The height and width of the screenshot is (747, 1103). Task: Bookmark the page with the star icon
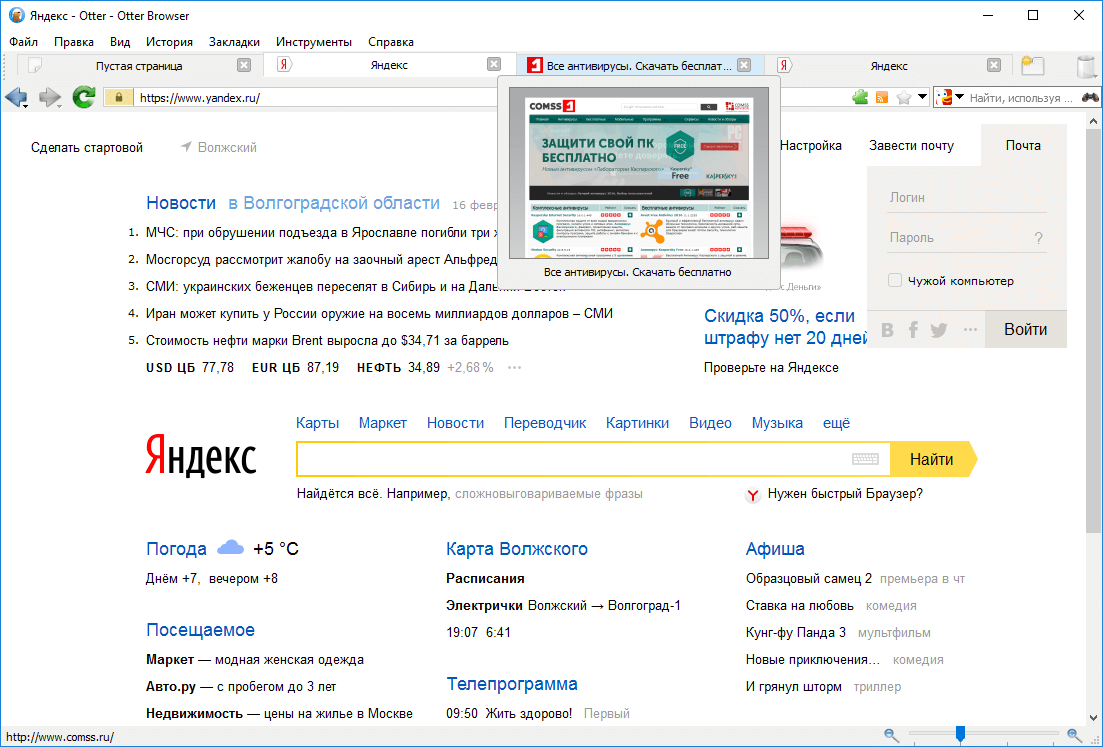click(904, 98)
